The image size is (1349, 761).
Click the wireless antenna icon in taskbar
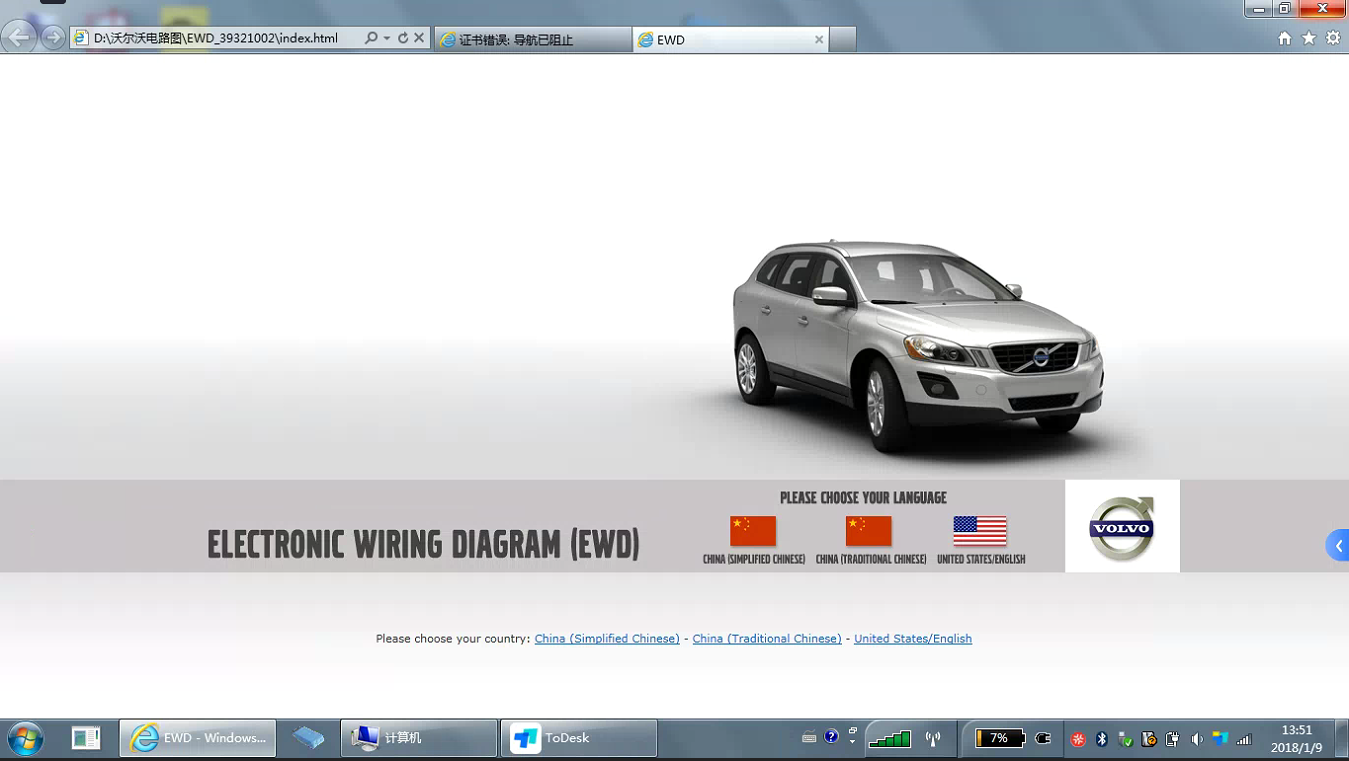point(933,739)
